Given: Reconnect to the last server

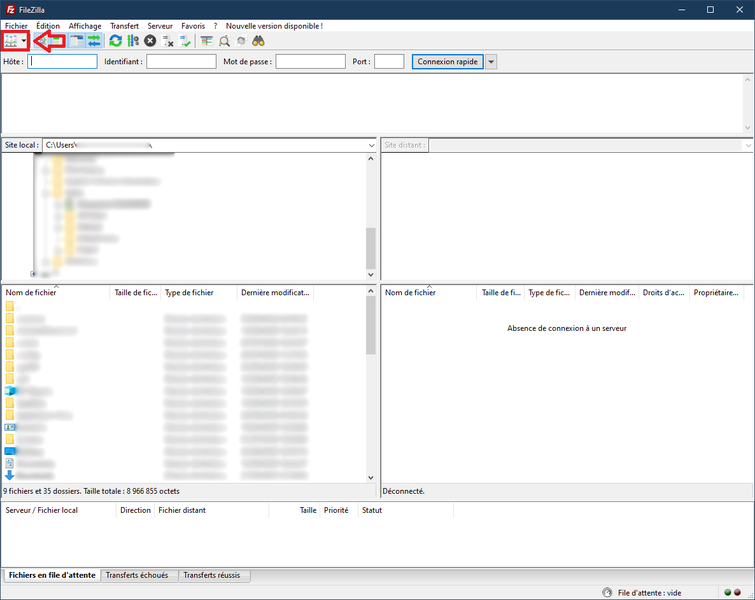Looking at the screenshot, I should point(185,41).
